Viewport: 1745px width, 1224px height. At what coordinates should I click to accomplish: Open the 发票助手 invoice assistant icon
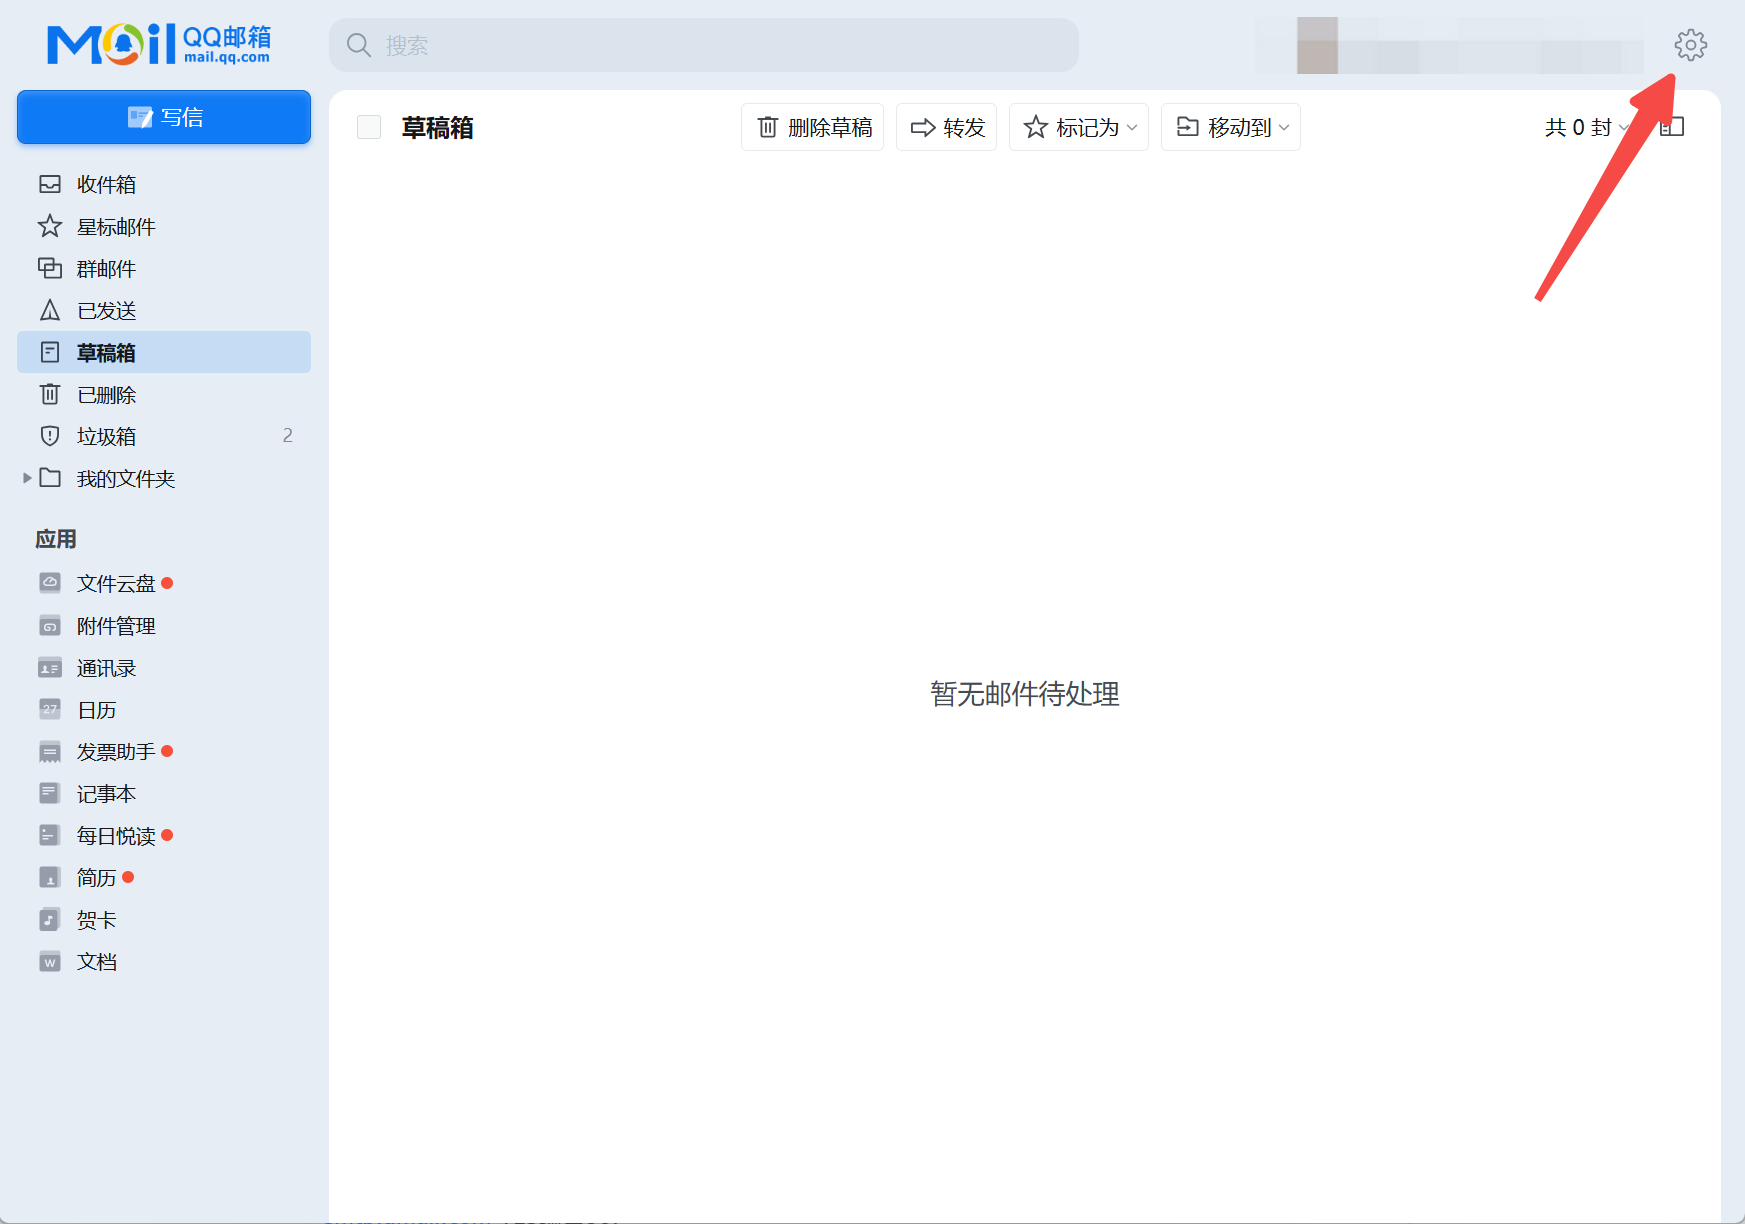(50, 751)
